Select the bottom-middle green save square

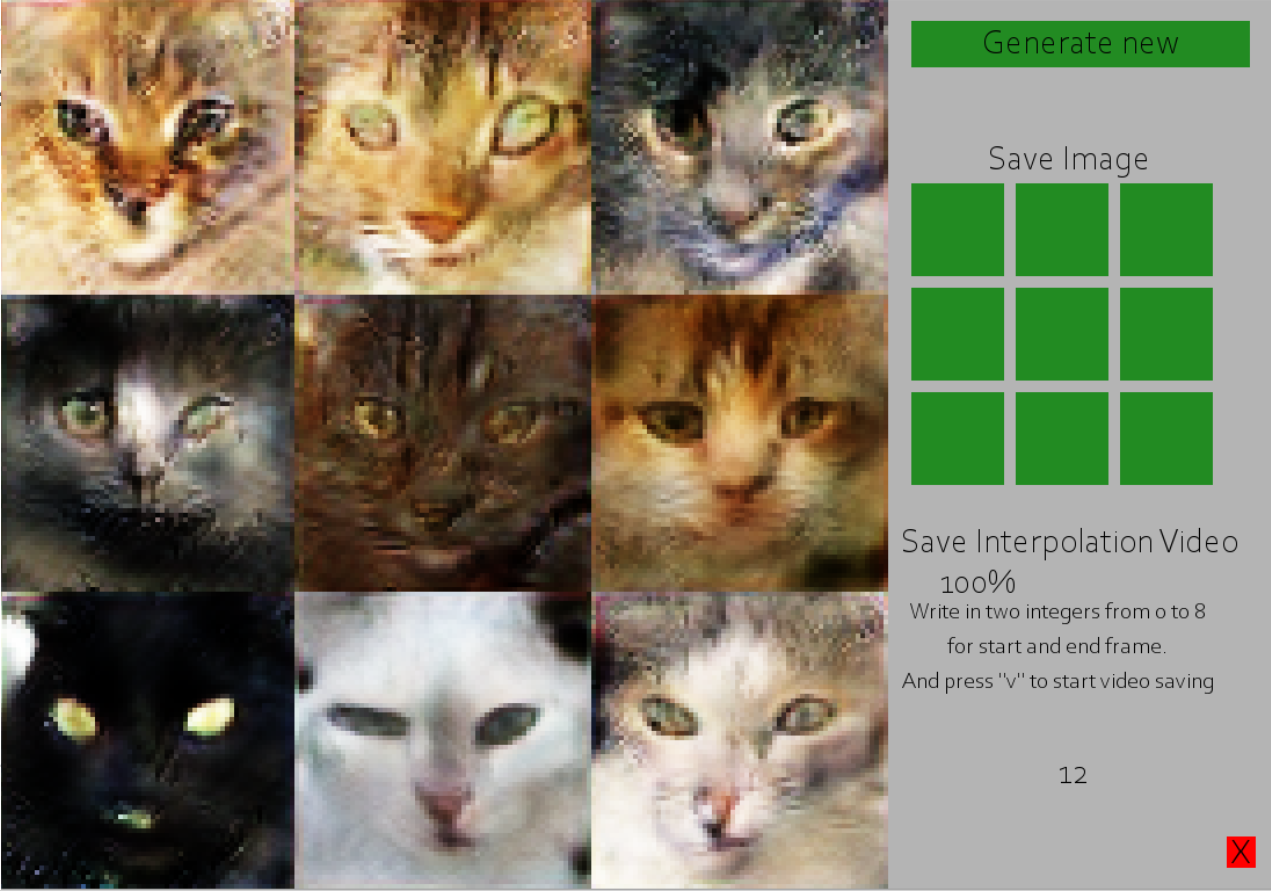coord(1062,438)
